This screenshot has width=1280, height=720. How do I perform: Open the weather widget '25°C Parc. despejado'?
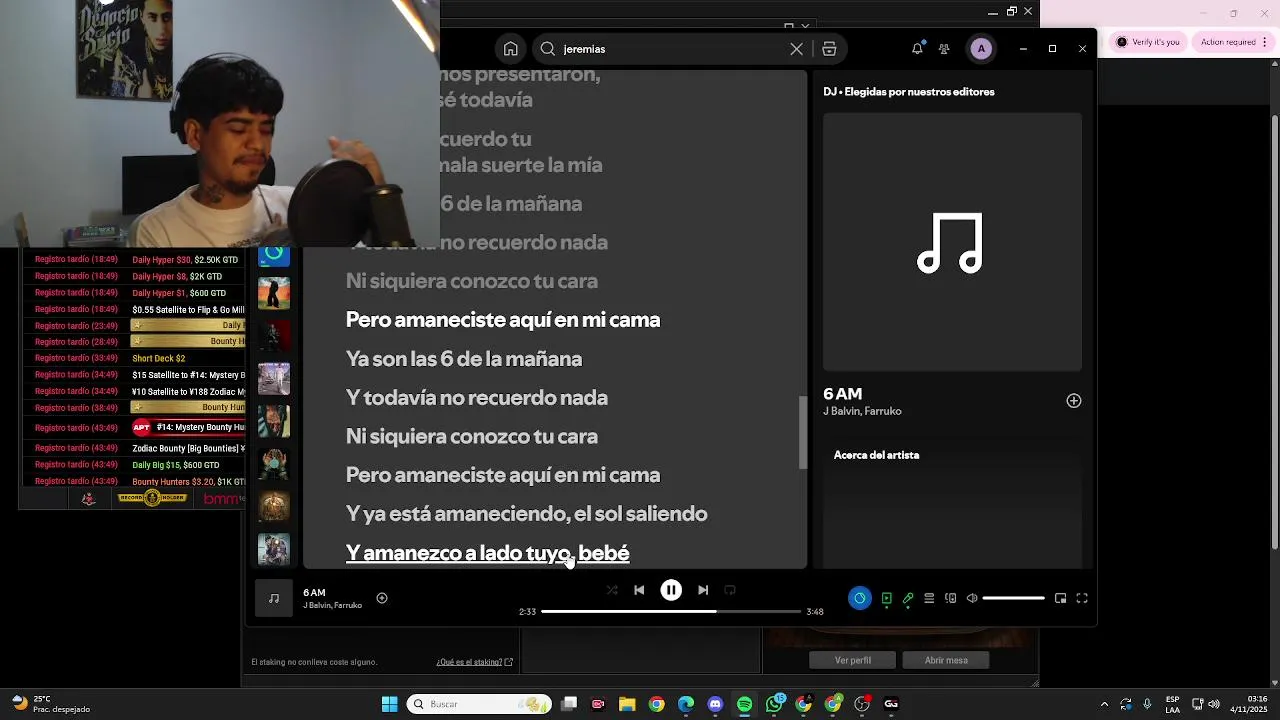(50, 704)
